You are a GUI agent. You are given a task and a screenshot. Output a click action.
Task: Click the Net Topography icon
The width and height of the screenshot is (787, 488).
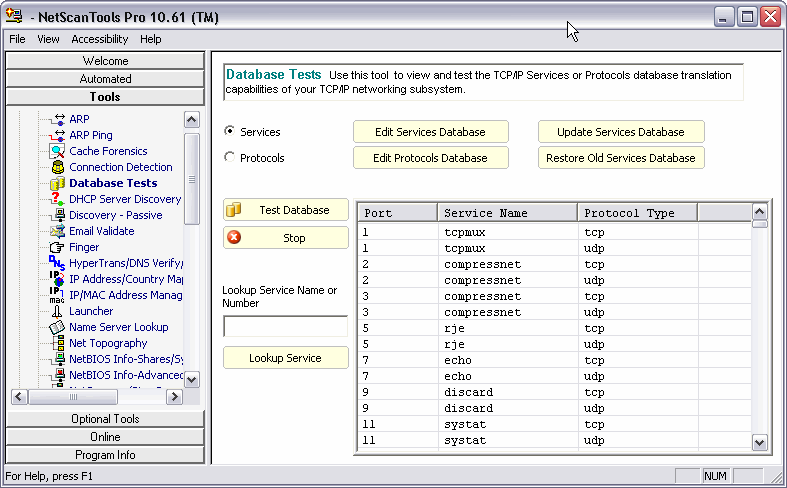[x=59, y=343]
